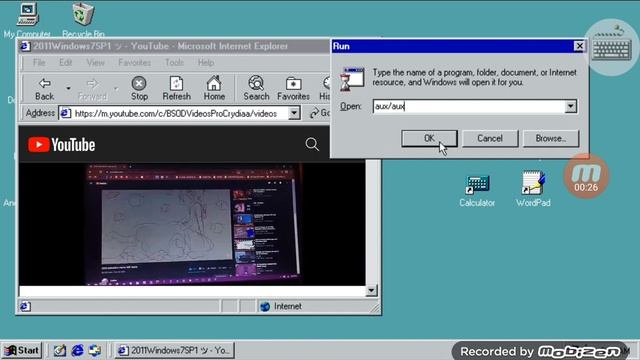Click the YouTube search magnifier icon
This screenshot has width=640, height=360.
point(312,144)
